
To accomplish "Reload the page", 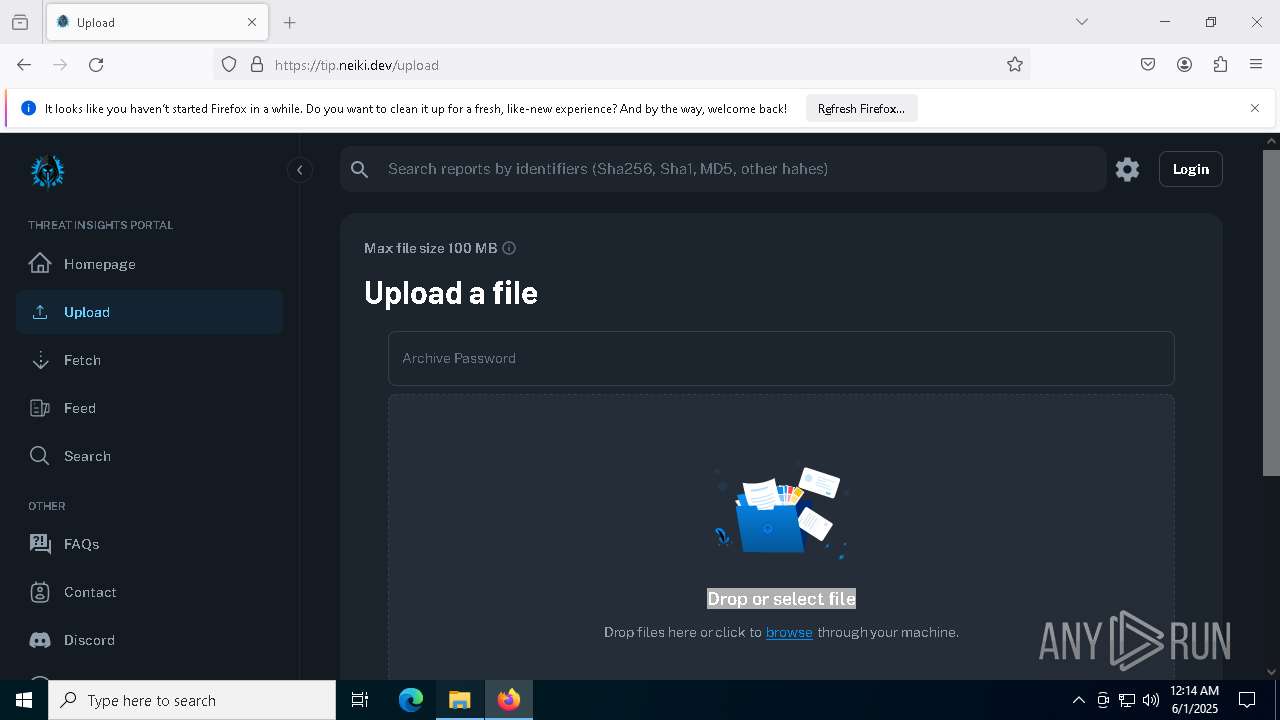I will tap(96, 65).
